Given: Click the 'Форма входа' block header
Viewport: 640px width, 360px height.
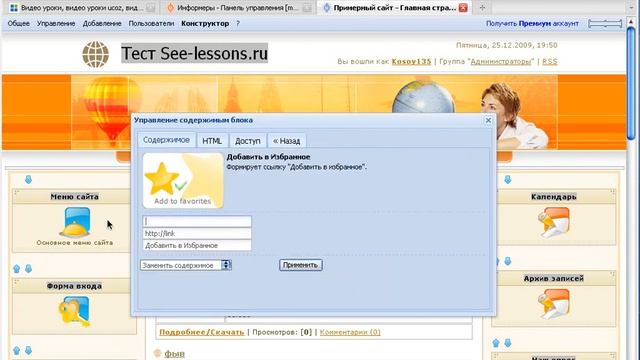Looking at the screenshot, I should tap(74, 286).
